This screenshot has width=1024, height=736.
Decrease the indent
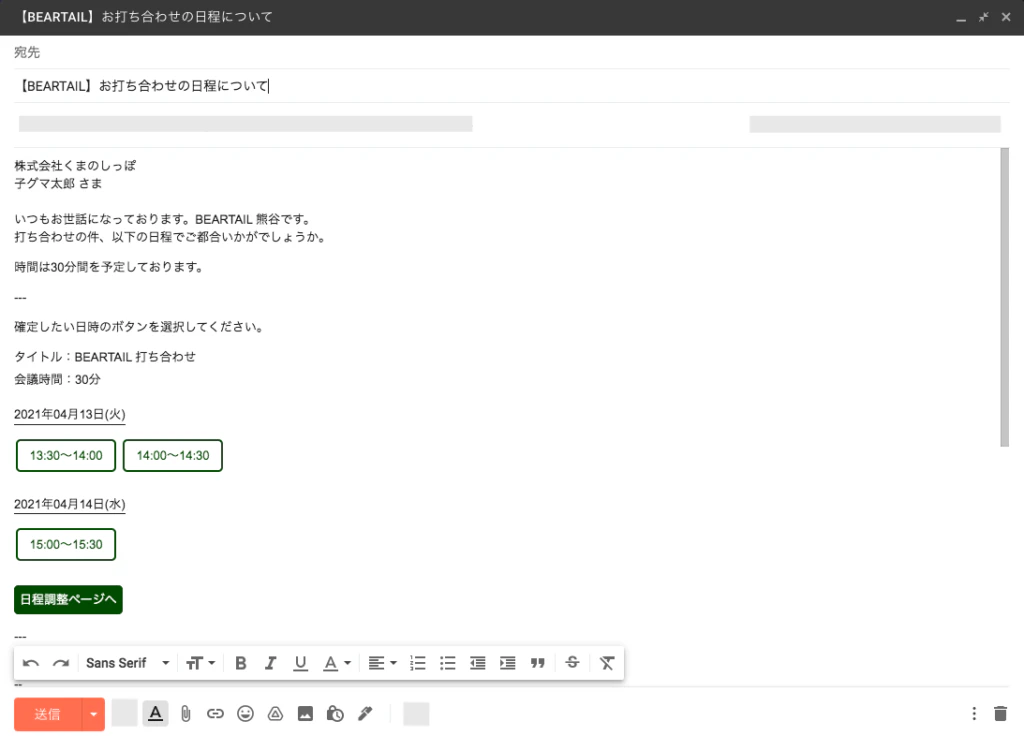click(477, 664)
